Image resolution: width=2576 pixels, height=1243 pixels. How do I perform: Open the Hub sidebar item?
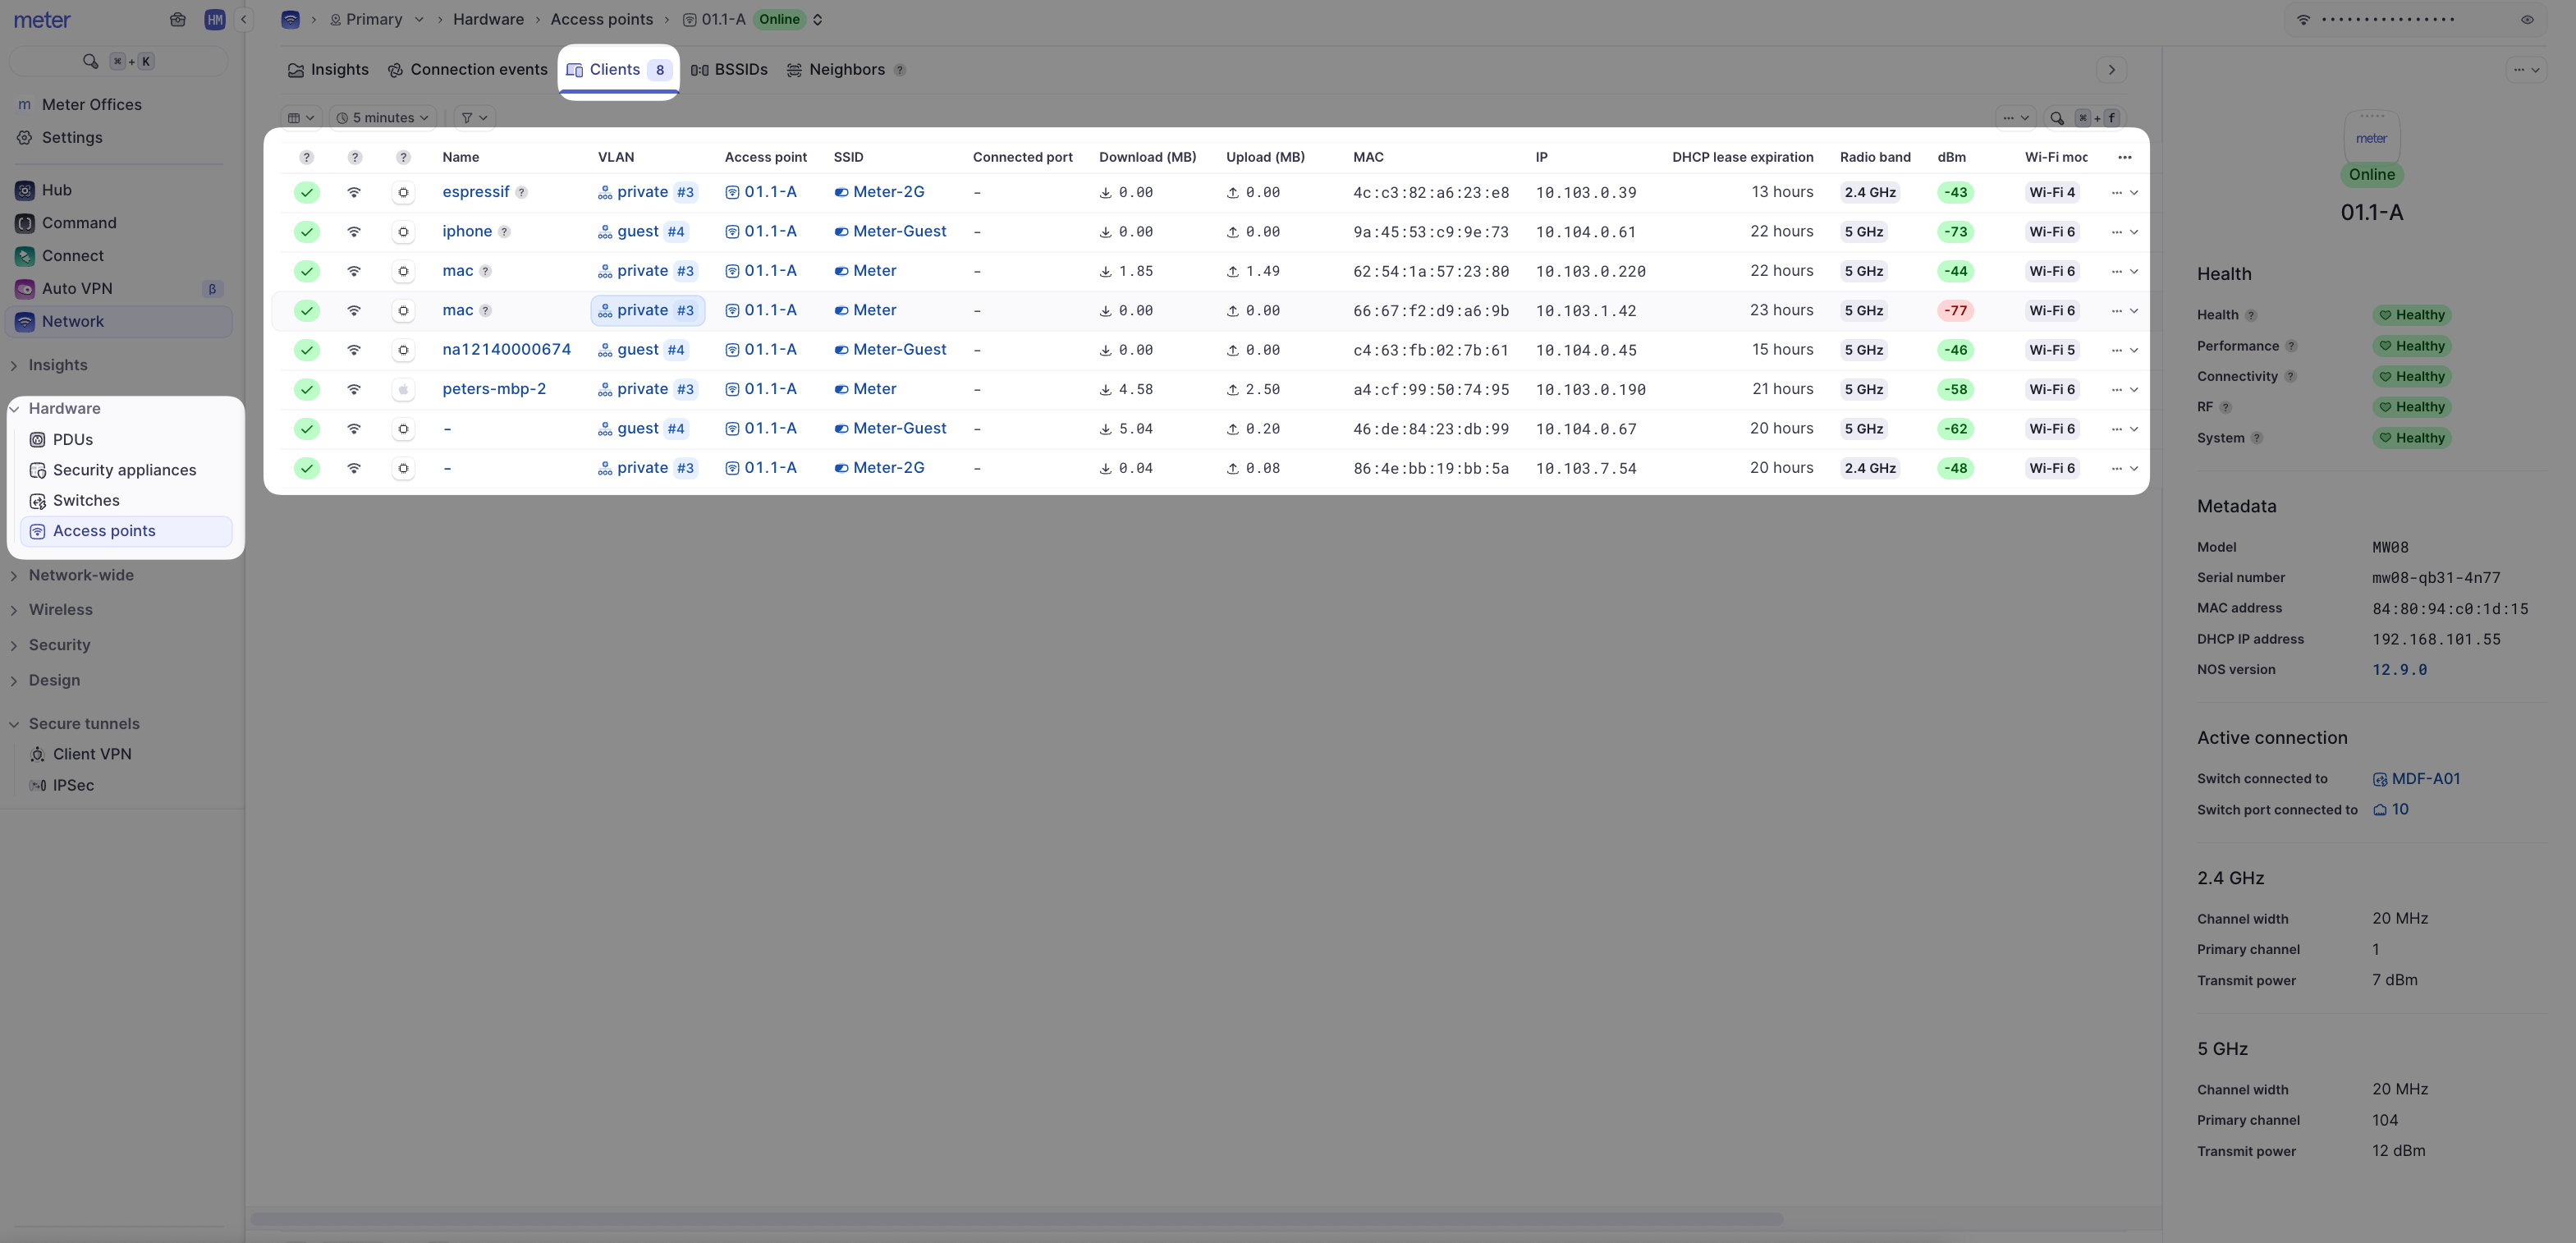[56, 190]
